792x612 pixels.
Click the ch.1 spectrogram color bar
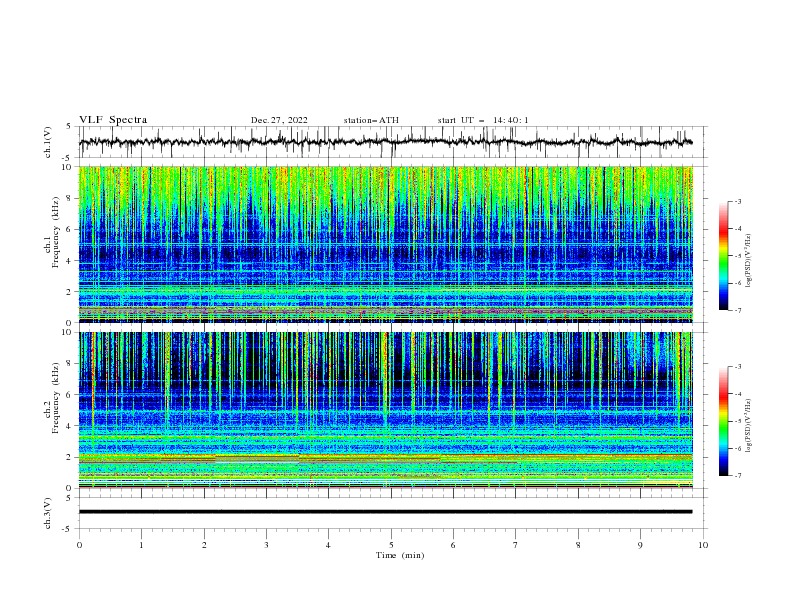[x=723, y=256]
